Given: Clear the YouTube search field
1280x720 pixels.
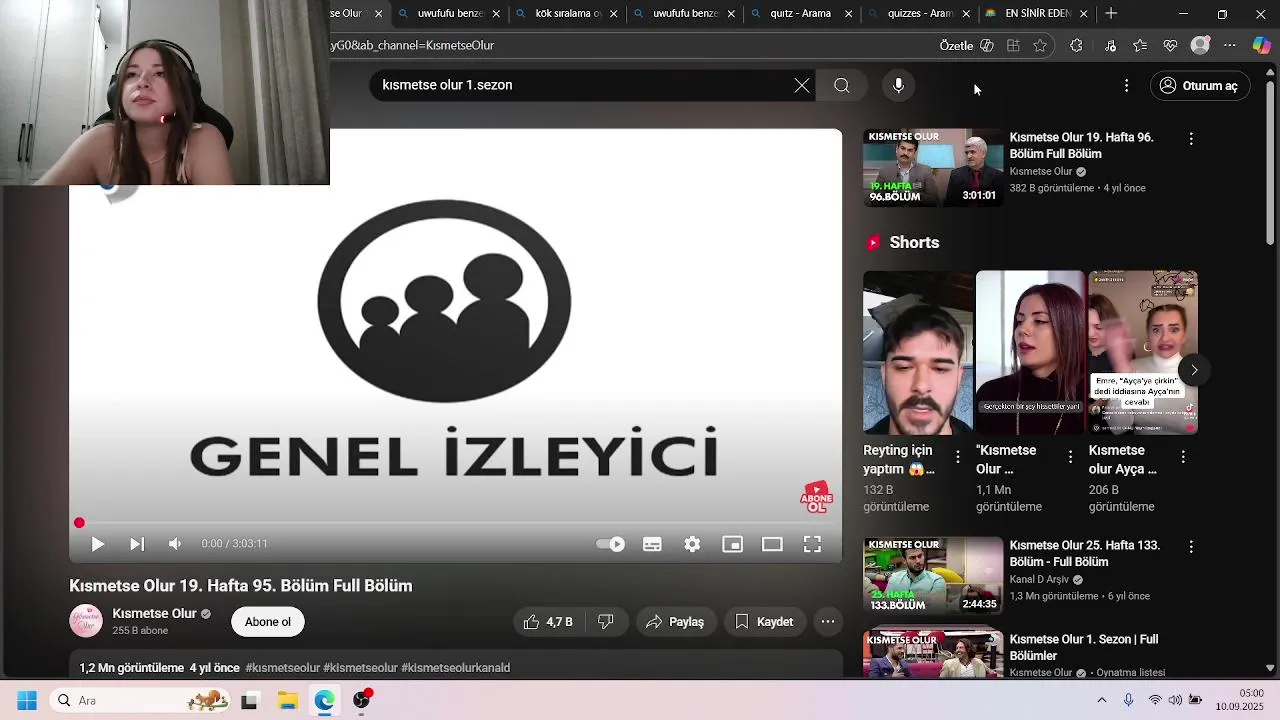Looking at the screenshot, I should 802,85.
